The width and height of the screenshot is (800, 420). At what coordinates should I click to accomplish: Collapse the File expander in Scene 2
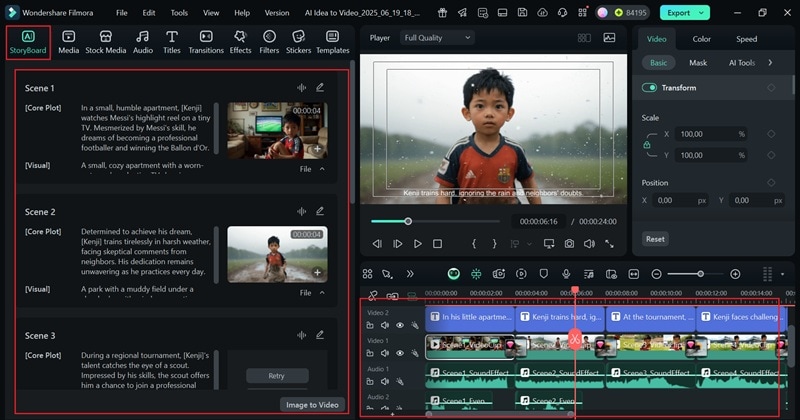(x=322, y=293)
